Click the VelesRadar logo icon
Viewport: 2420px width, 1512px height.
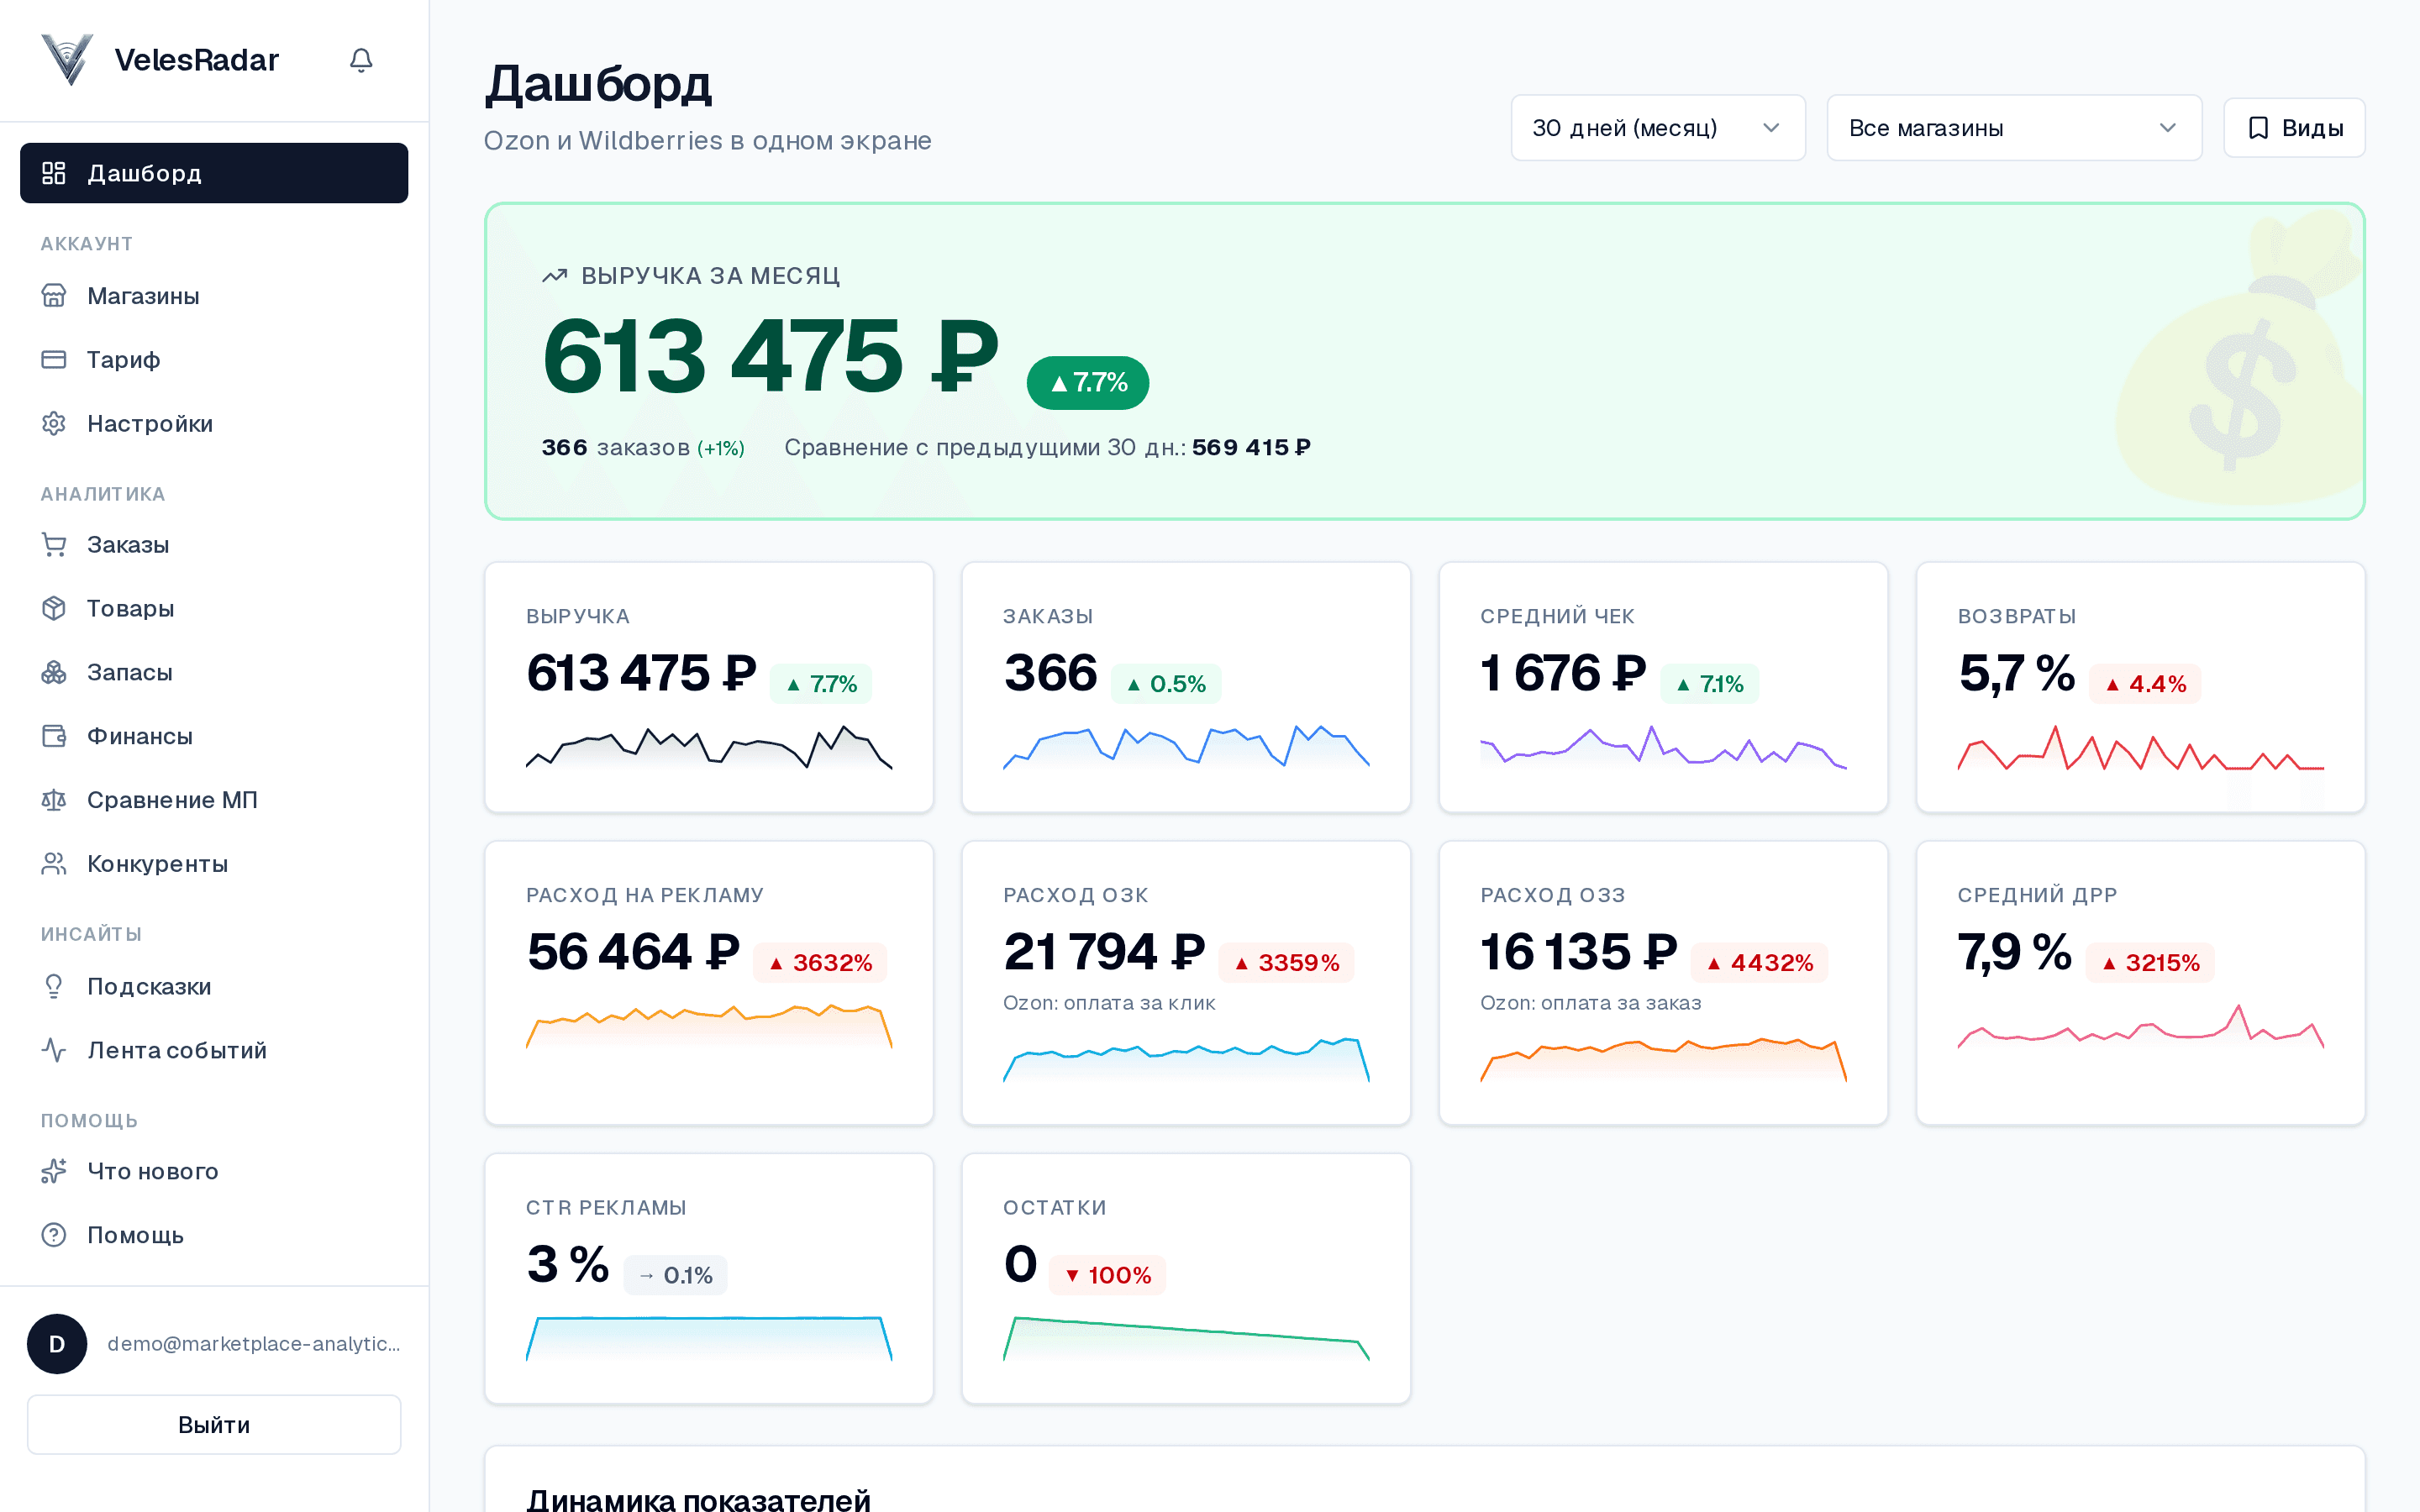[67, 59]
